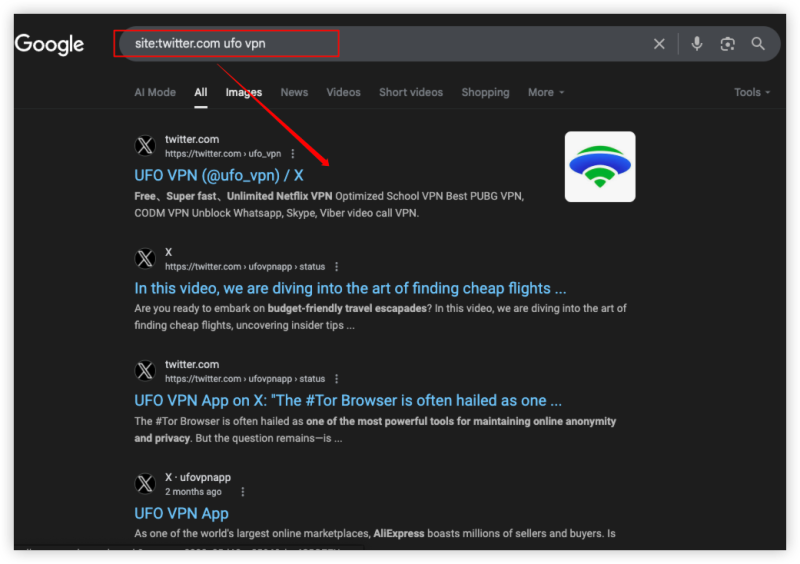Expand the More dropdown
Image resolution: width=800 pixels, height=564 pixels.
(546, 92)
